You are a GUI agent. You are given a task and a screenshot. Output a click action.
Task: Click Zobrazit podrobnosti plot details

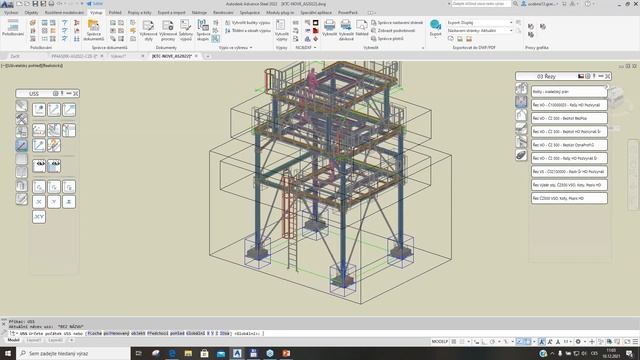click(x=393, y=31)
